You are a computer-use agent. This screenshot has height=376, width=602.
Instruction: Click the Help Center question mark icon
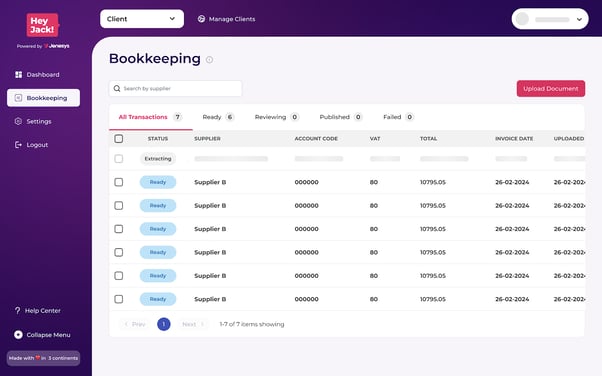(17, 310)
